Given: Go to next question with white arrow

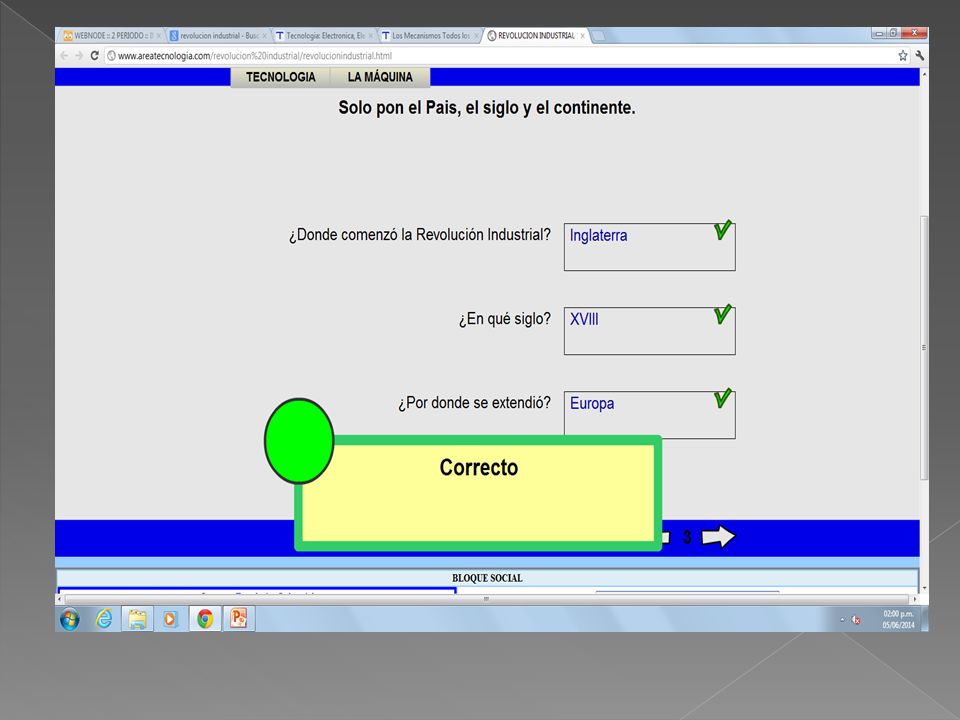Looking at the screenshot, I should 718,536.
